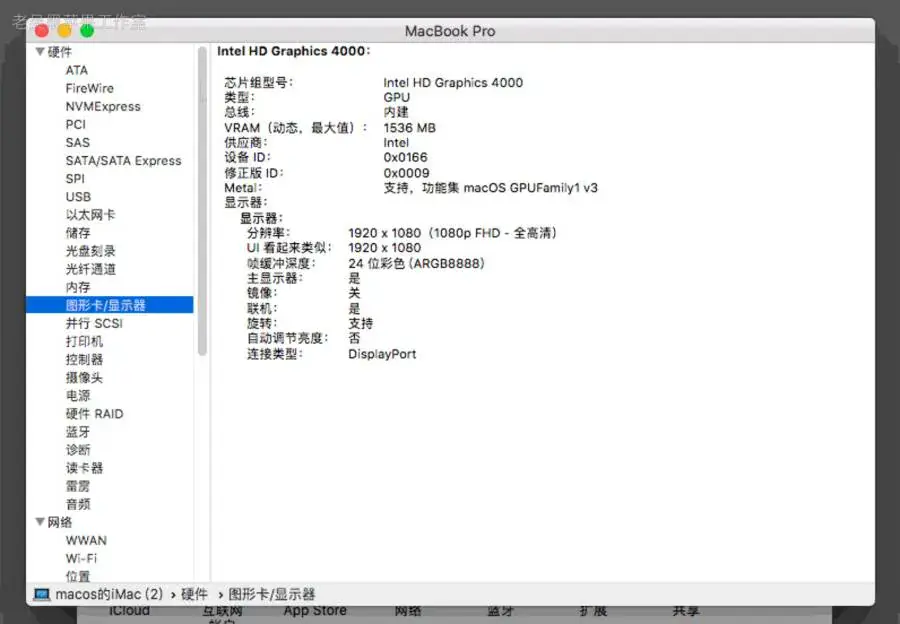Select 读卡器 in the sidebar
Screen dimensions: 900x624
pyautogui.click(x=84, y=468)
